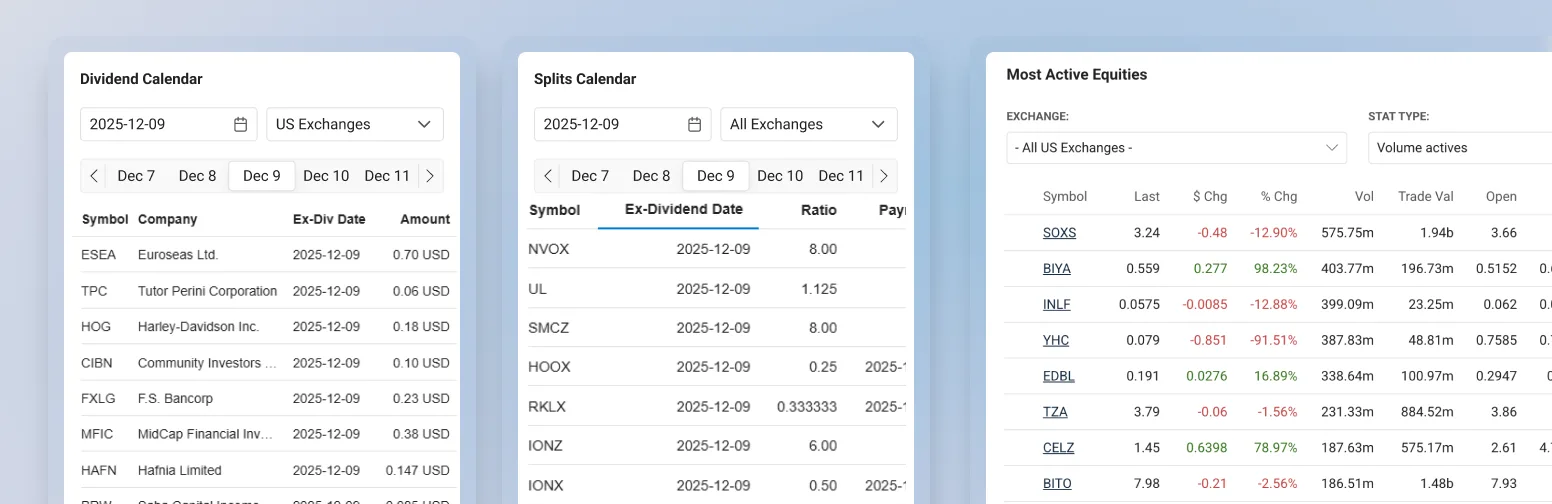Image resolution: width=1552 pixels, height=504 pixels.
Task: Sort Most Active Equities by % Chg
Action: coord(1278,197)
